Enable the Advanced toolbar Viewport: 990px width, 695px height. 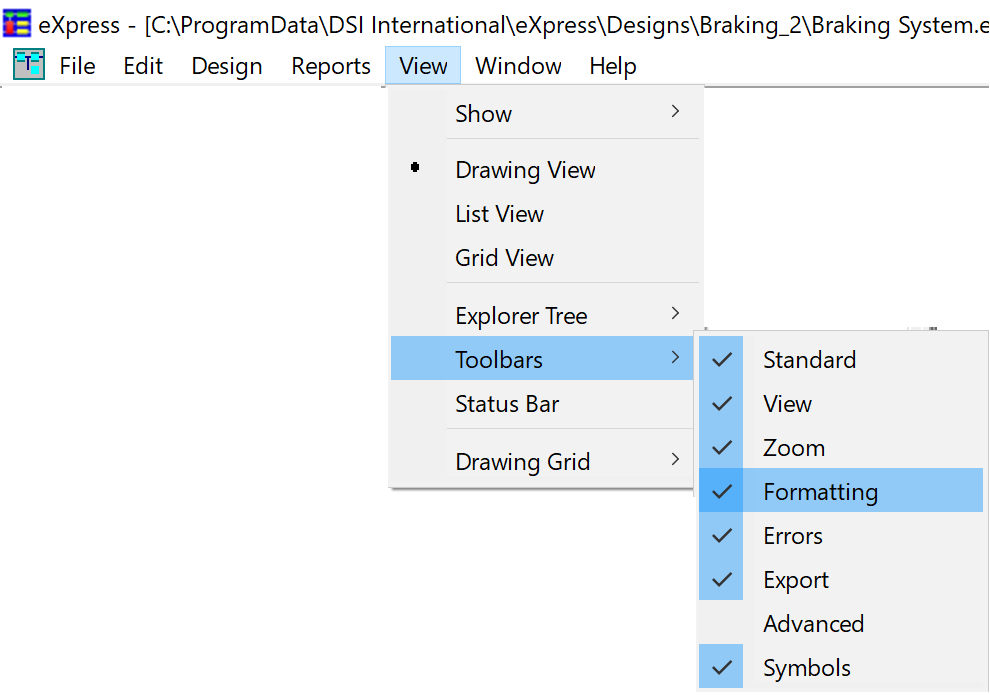(x=840, y=623)
